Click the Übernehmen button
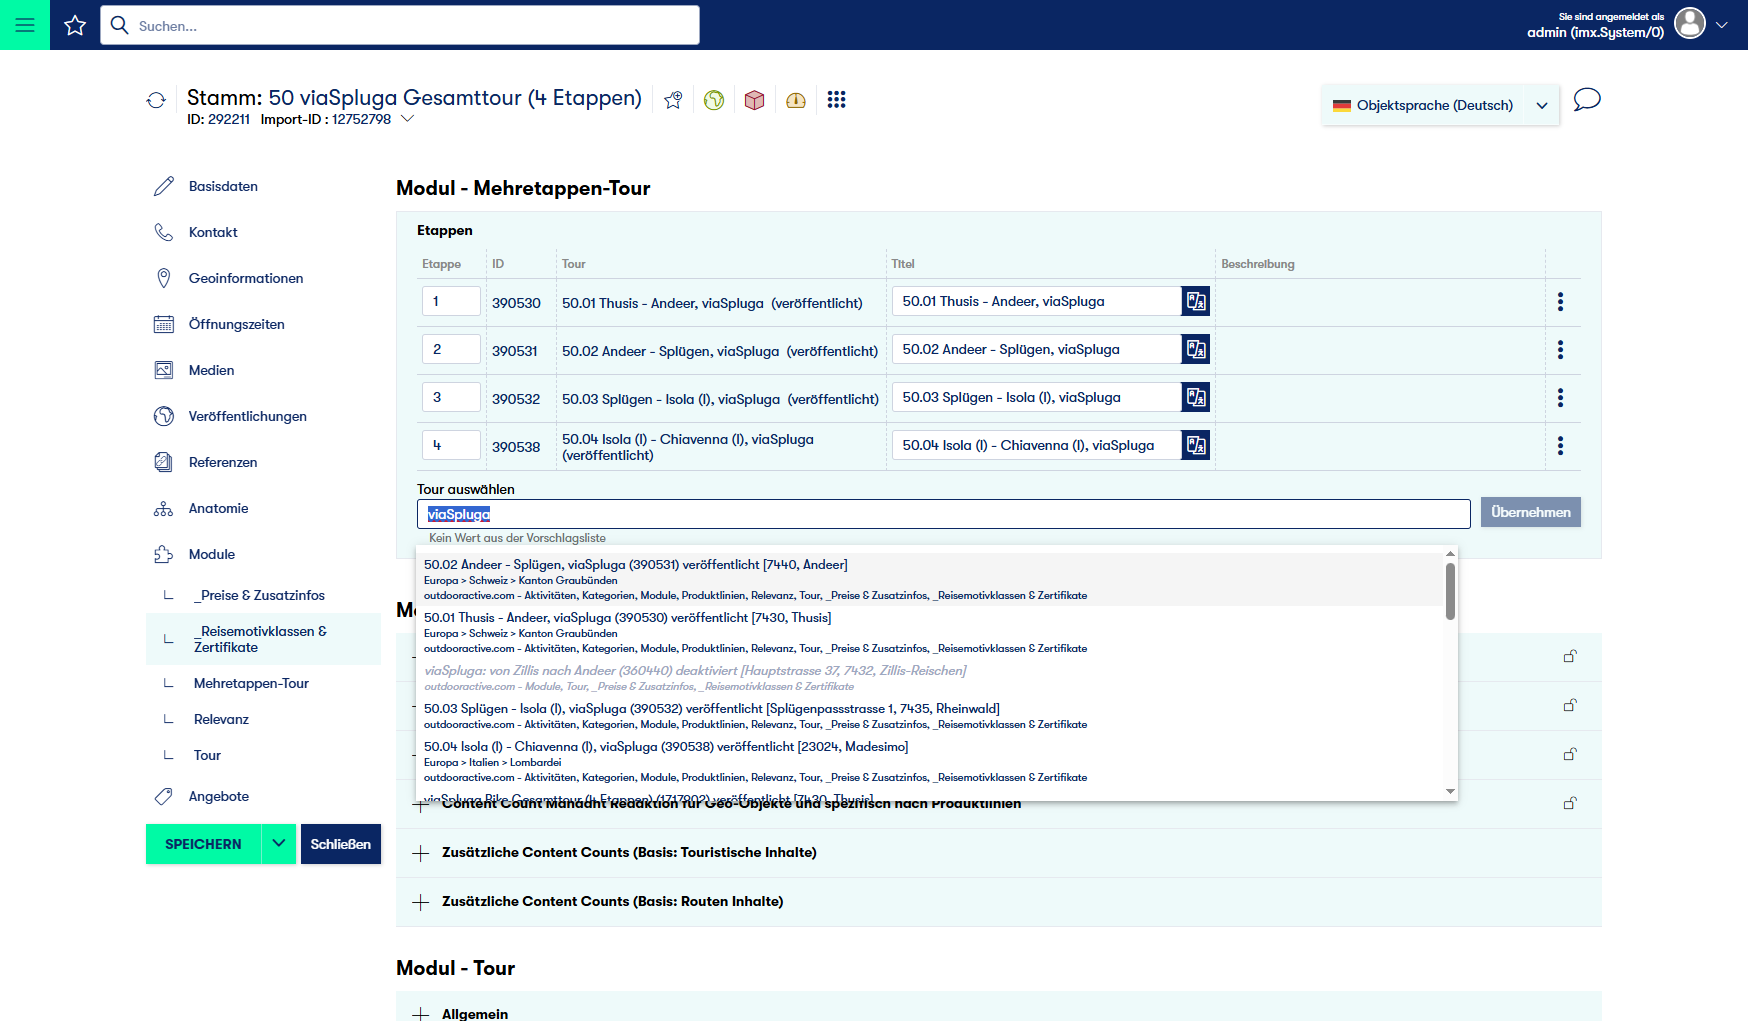The image size is (1748, 1021). tap(1531, 512)
